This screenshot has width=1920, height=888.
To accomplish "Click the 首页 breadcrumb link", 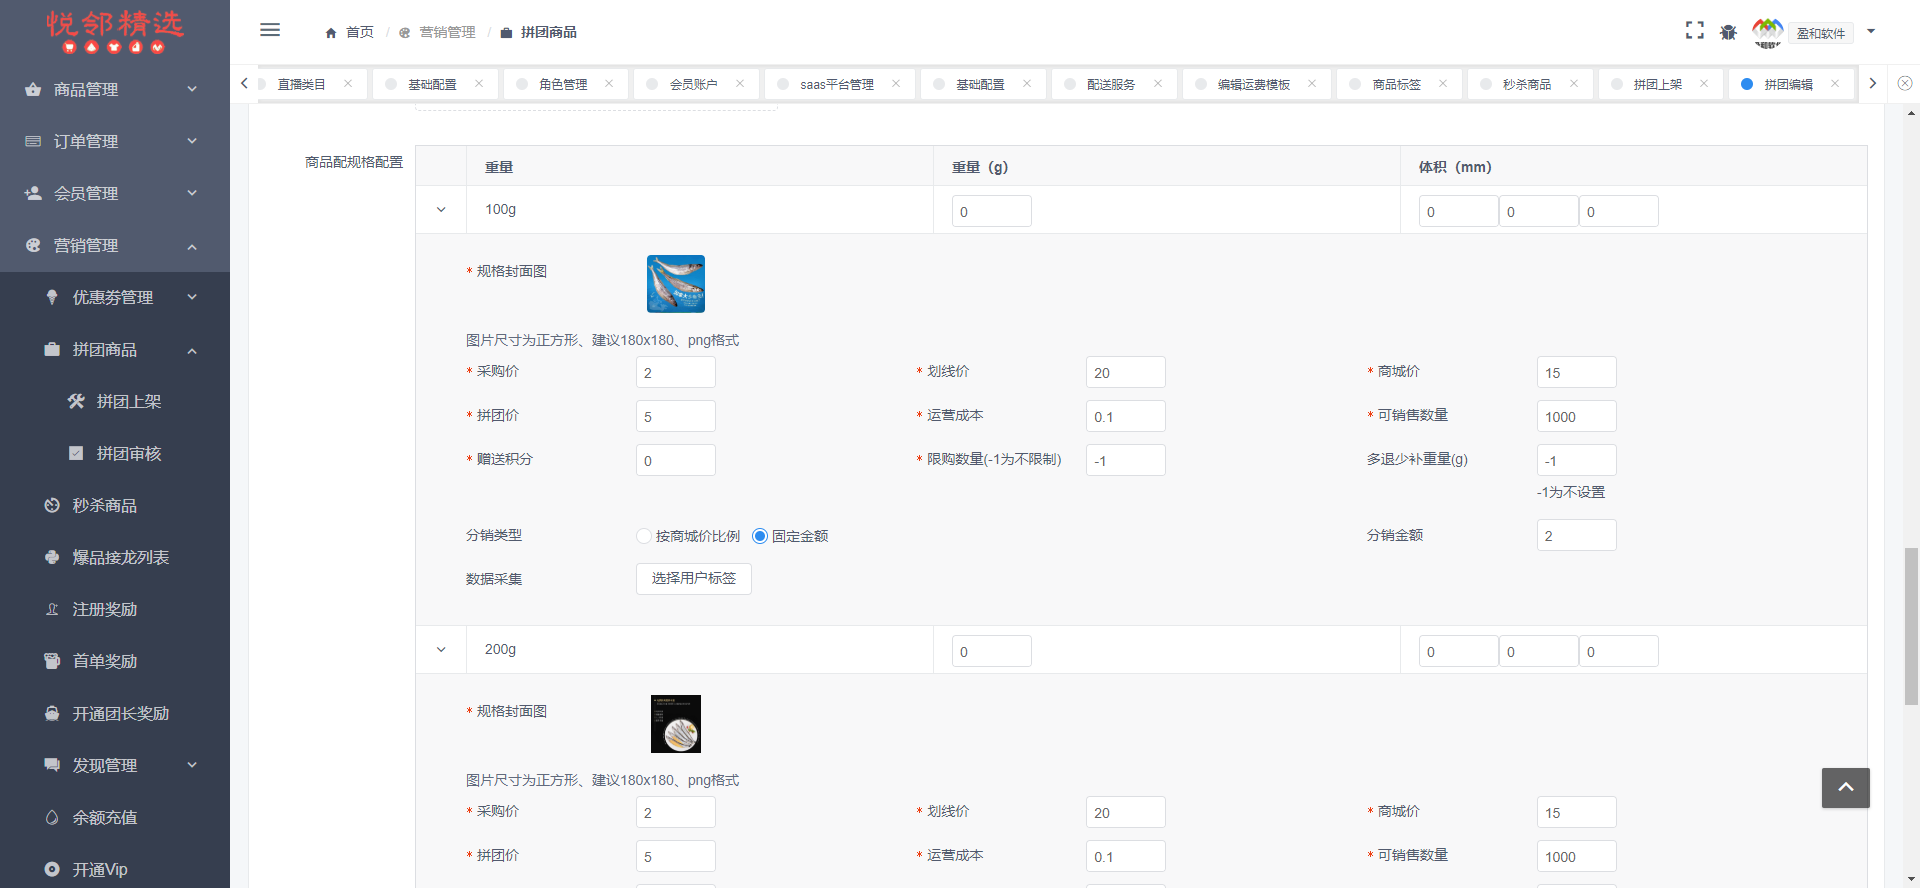I will pyautogui.click(x=360, y=32).
